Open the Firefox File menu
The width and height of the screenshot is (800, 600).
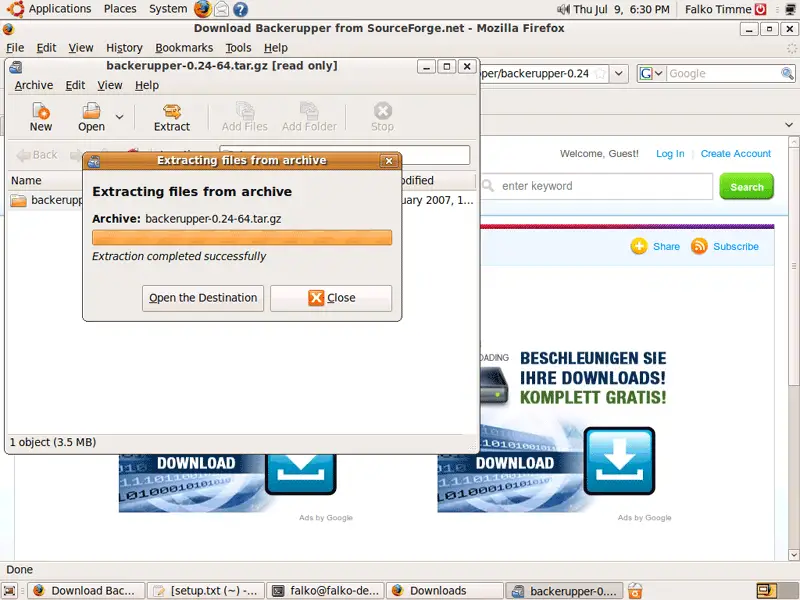tap(15, 47)
